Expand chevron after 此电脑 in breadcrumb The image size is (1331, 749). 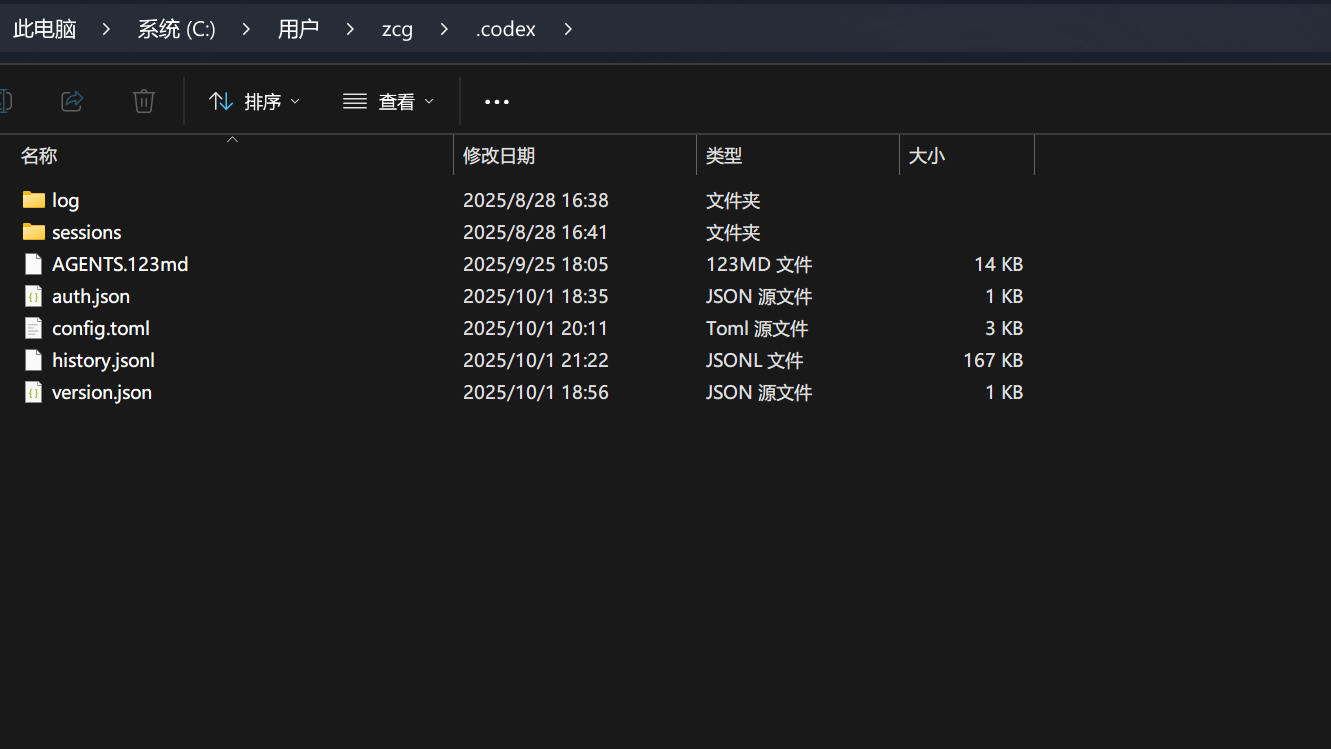(x=107, y=29)
